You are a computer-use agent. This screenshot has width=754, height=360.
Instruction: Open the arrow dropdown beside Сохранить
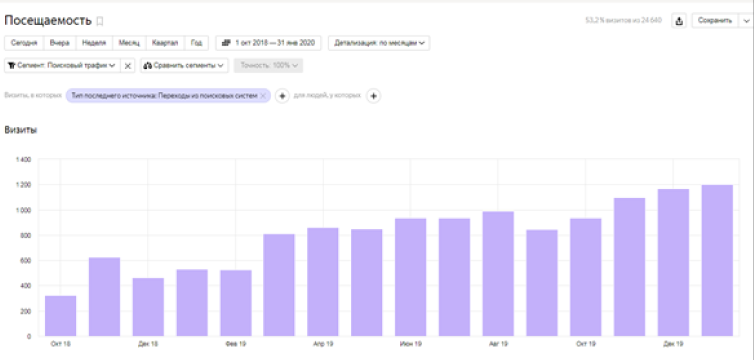tap(746, 21)
